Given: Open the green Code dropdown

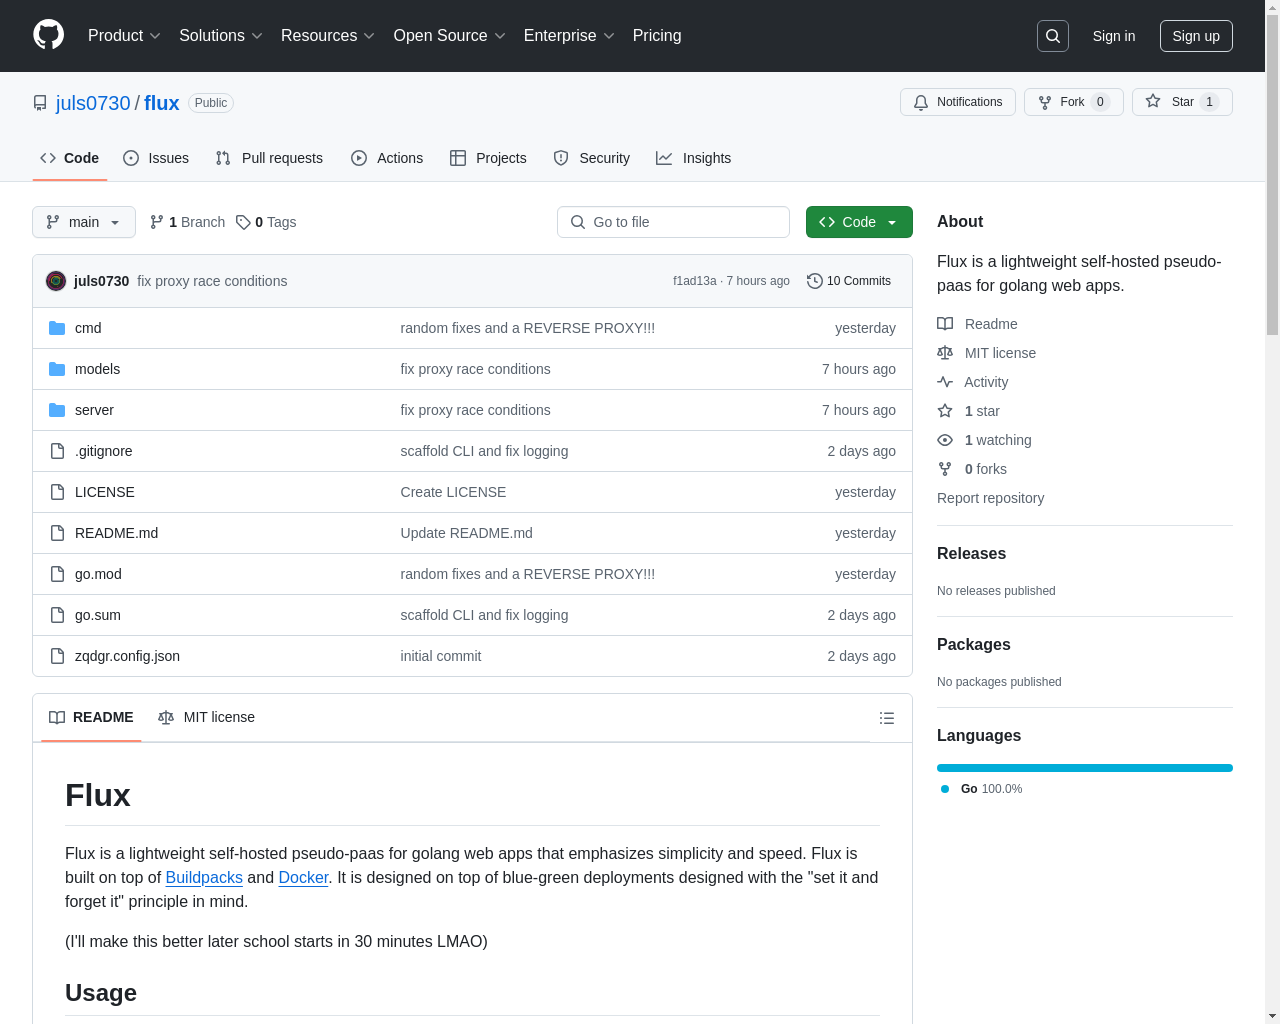Looking at the screenshot, I should (x=858, y=222).
